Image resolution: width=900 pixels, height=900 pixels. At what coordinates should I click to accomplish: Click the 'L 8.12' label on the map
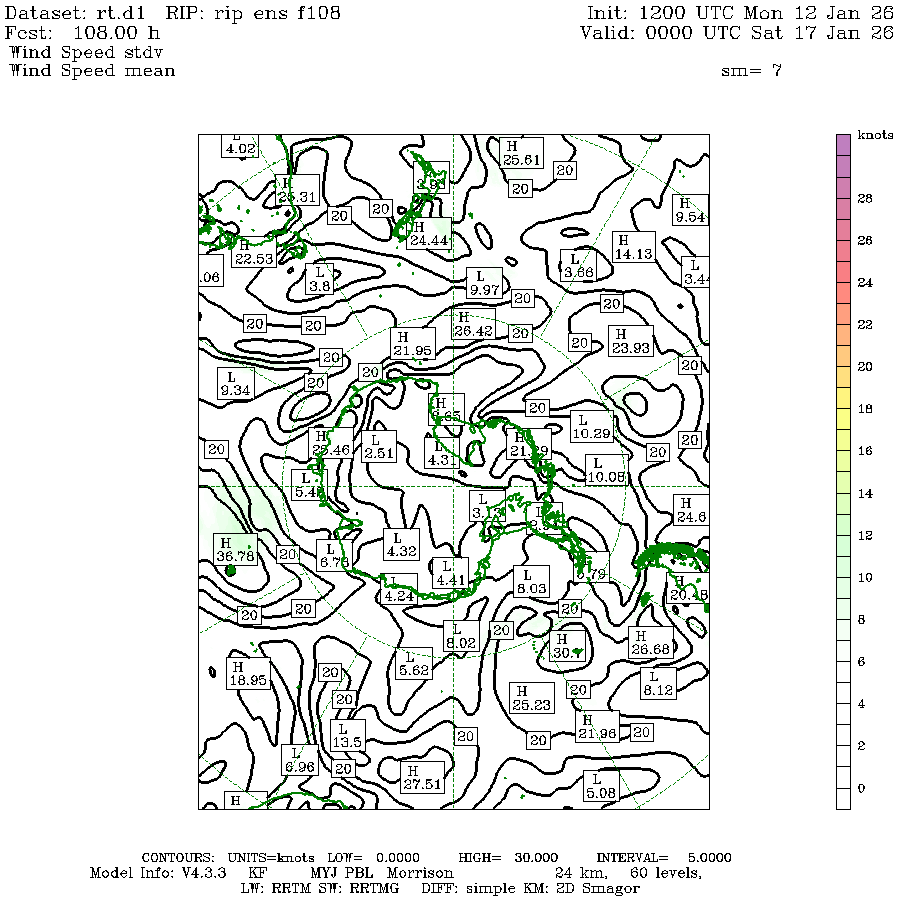click(x=658, y=683)
